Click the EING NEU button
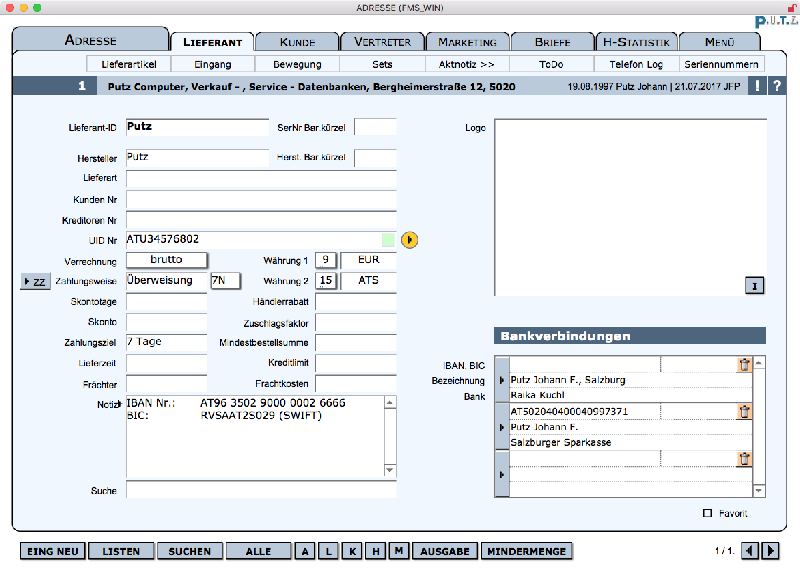 (53, 551)
